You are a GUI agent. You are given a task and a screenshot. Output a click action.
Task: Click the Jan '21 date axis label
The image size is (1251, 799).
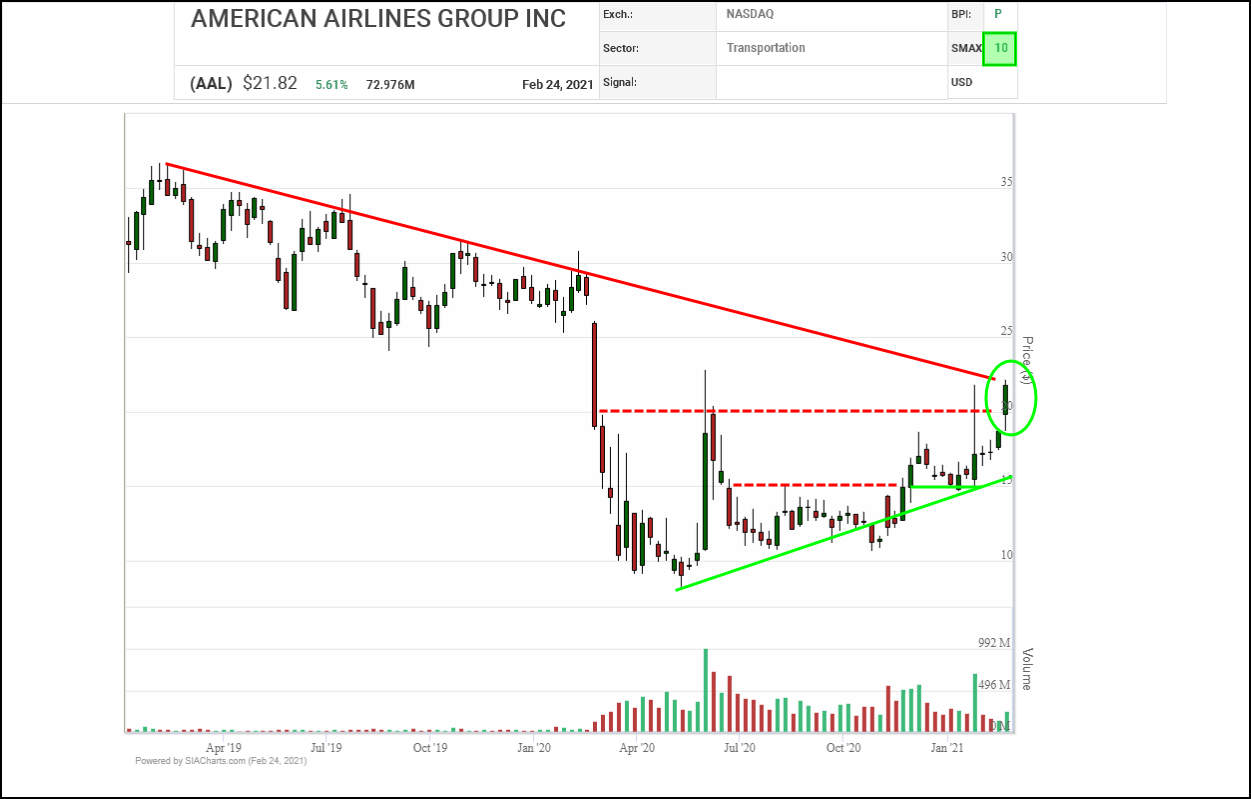pyautogui.click(x=947, y=747)
